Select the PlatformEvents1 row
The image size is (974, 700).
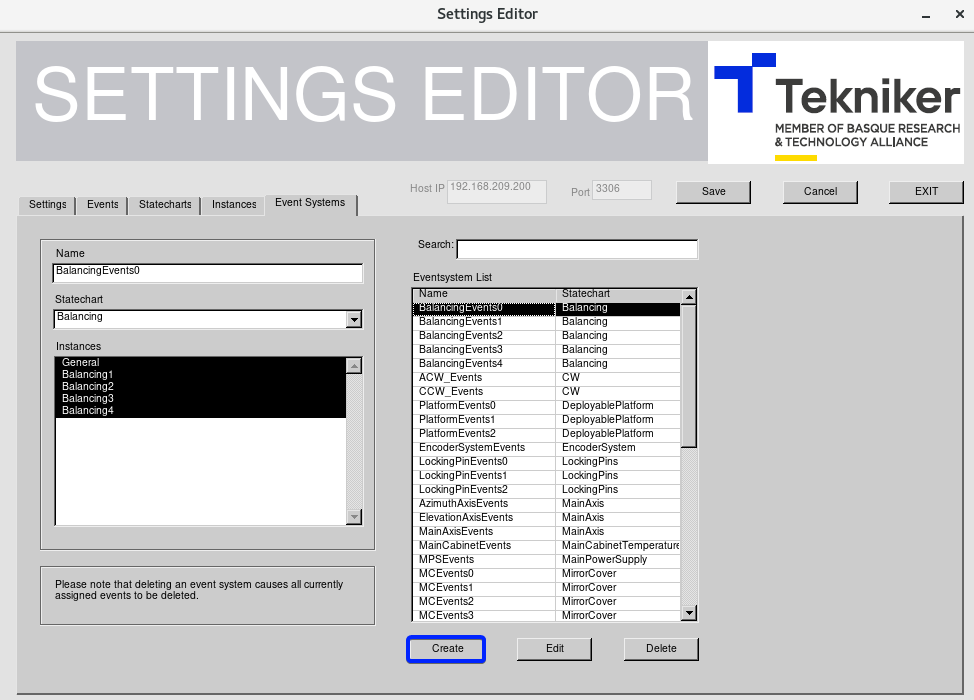pyautogui.click(x=547, y=420)
